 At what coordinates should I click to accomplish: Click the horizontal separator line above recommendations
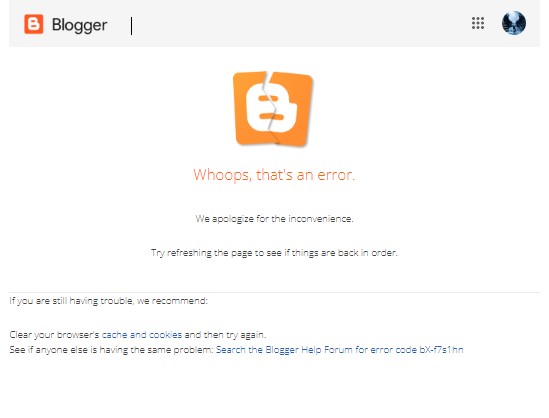click(274, 292)
